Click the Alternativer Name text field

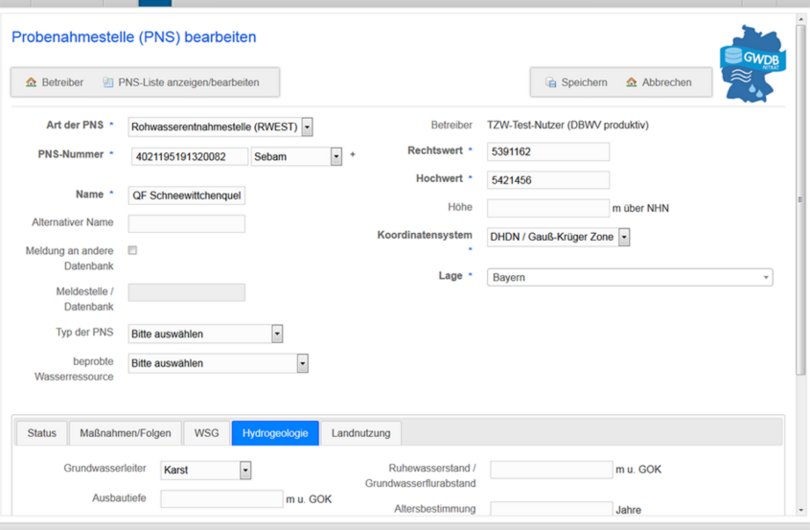[186, 224]
